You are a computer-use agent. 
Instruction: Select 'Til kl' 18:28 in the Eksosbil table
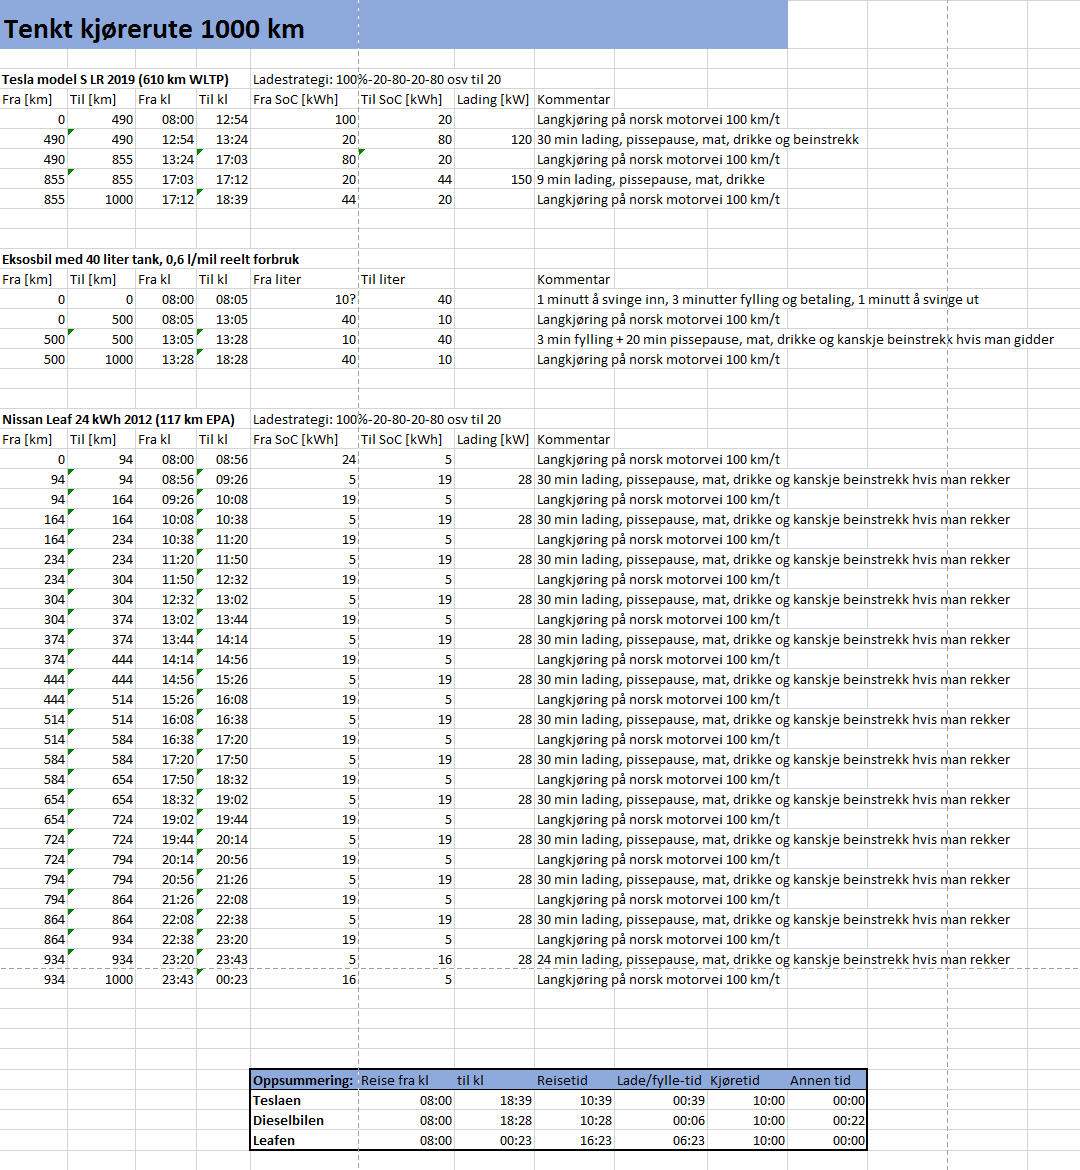click(223, 360)
